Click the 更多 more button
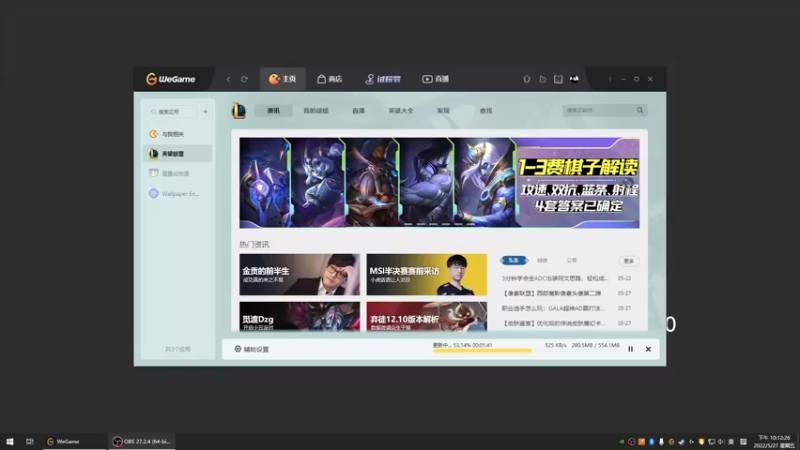Viewport: 800px width, 450px height. (629, 261)
